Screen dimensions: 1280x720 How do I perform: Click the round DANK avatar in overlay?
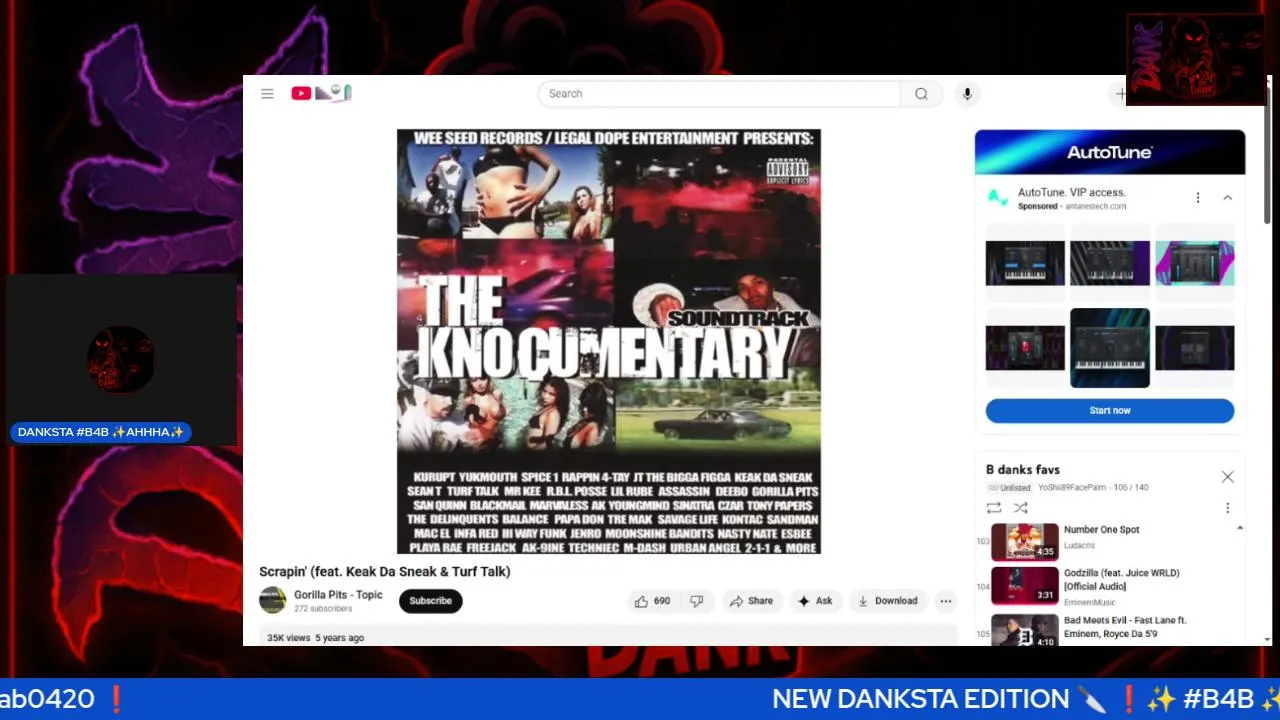[x=120, y=359]
